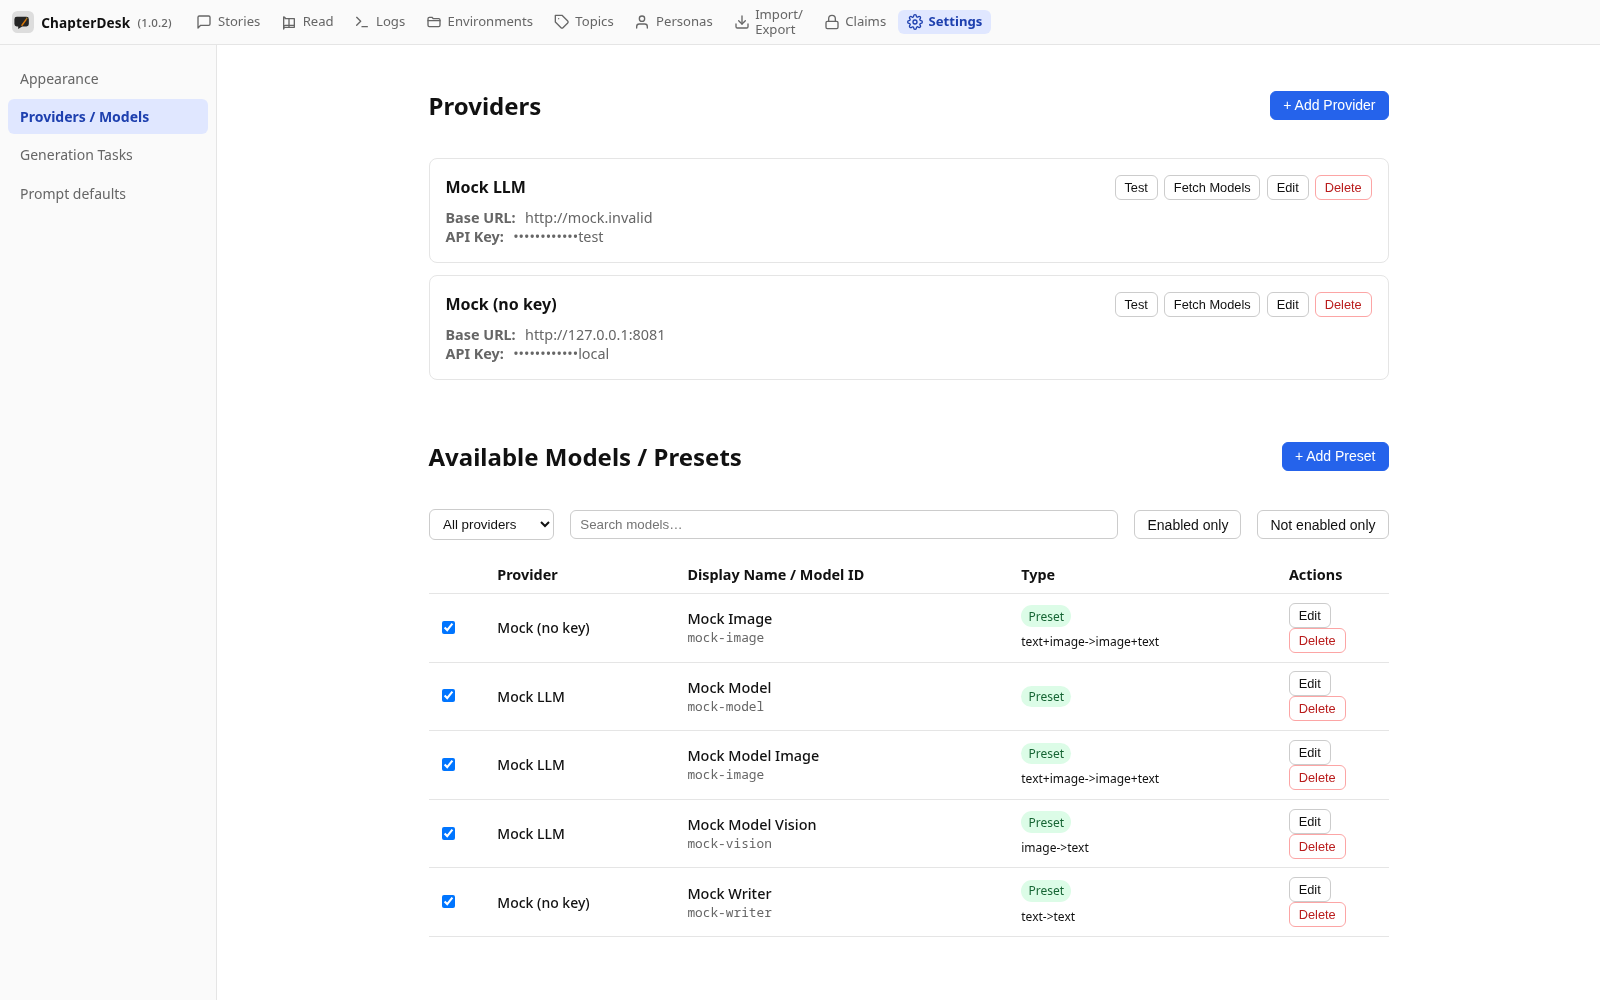
Task: Uncheck the Mock Model row checkbox
Action: click(448, 696)
